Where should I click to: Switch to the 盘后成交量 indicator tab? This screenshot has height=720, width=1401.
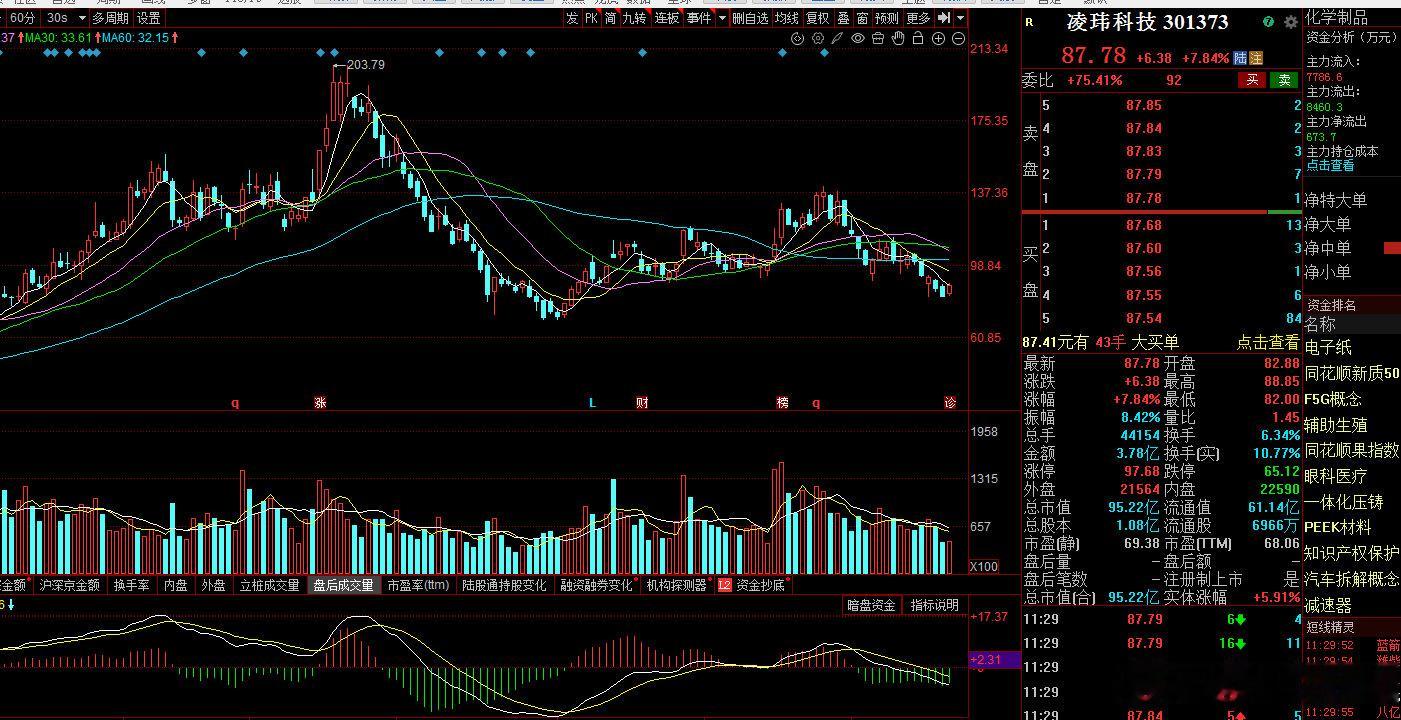343,585
